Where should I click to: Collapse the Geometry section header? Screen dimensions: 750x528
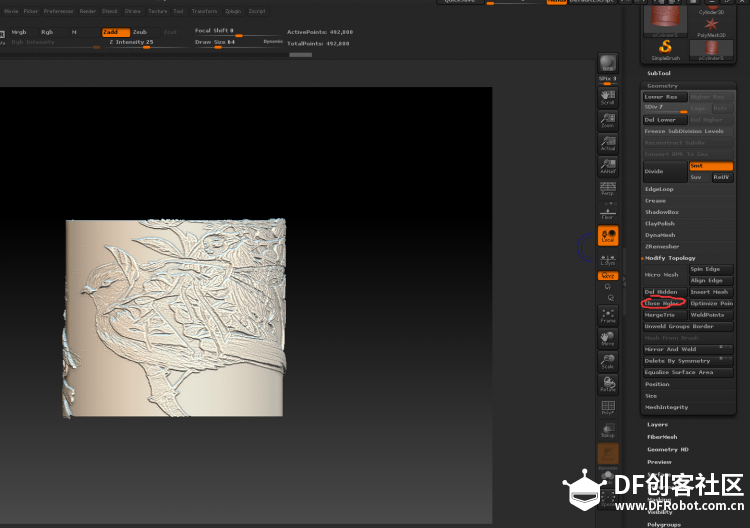click(662, 86)
